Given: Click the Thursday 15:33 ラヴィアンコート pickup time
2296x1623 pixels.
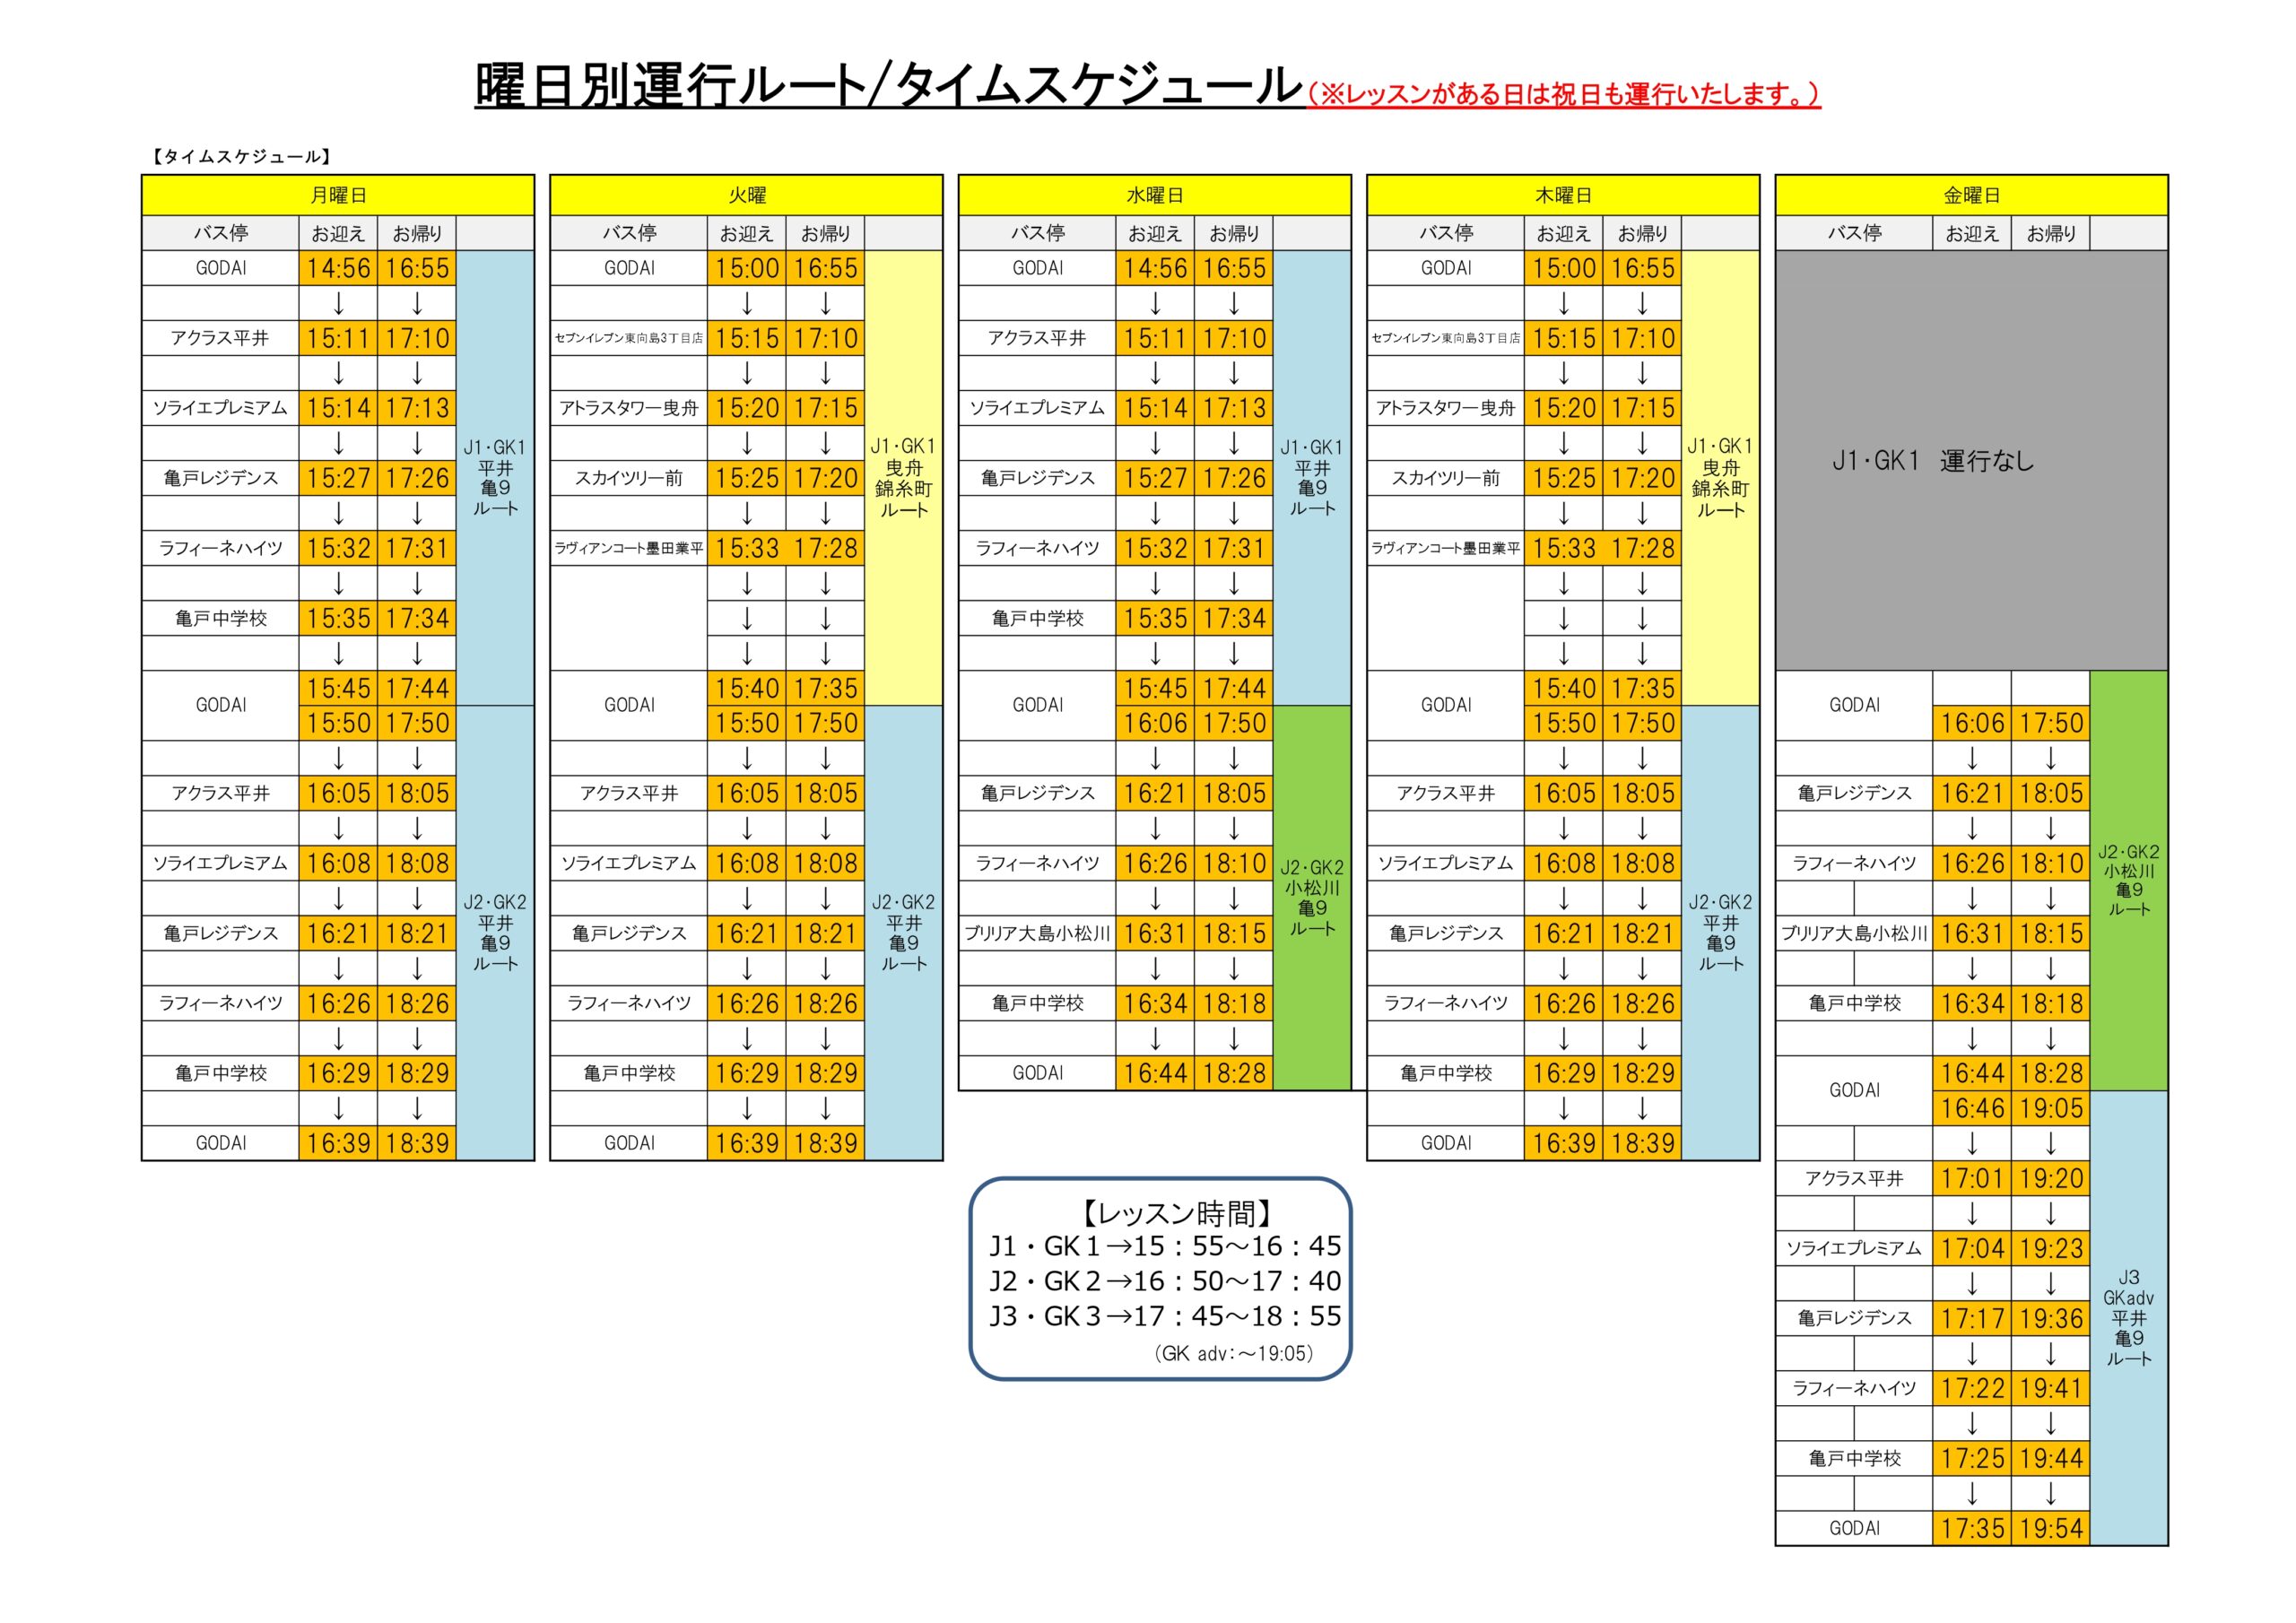Looking at the screenshot, I should pos(1563,548).
